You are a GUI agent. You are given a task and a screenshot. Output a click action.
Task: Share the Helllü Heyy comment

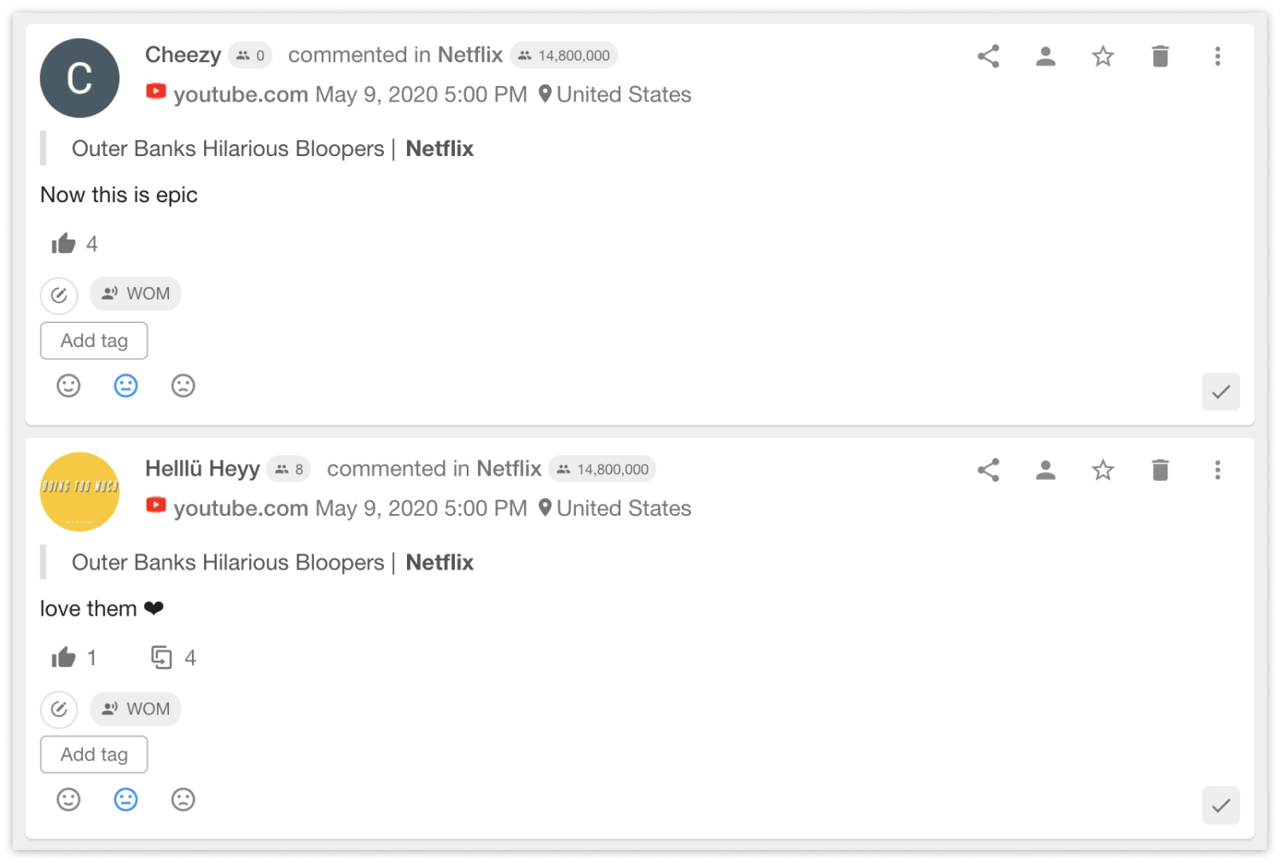(988, 470)
